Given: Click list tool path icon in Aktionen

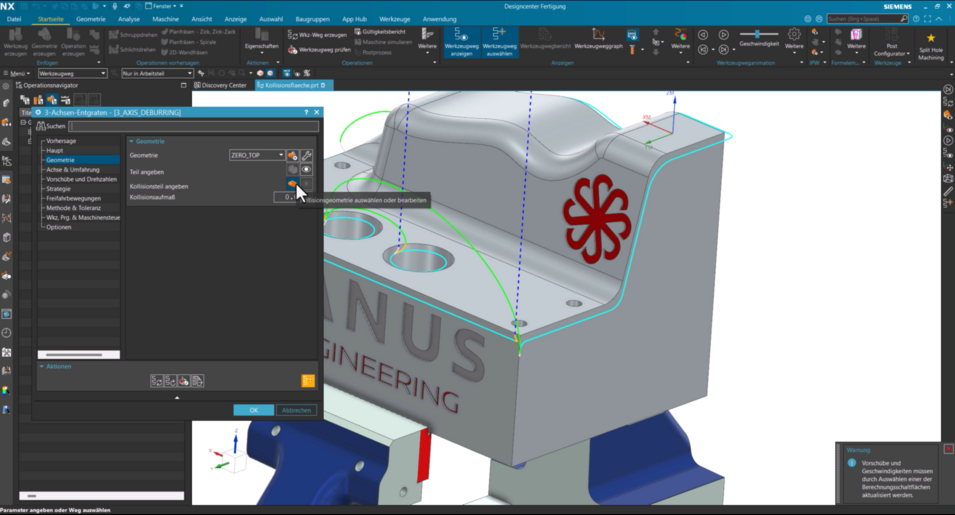Looking at the screenshot, I should point(197,381).
